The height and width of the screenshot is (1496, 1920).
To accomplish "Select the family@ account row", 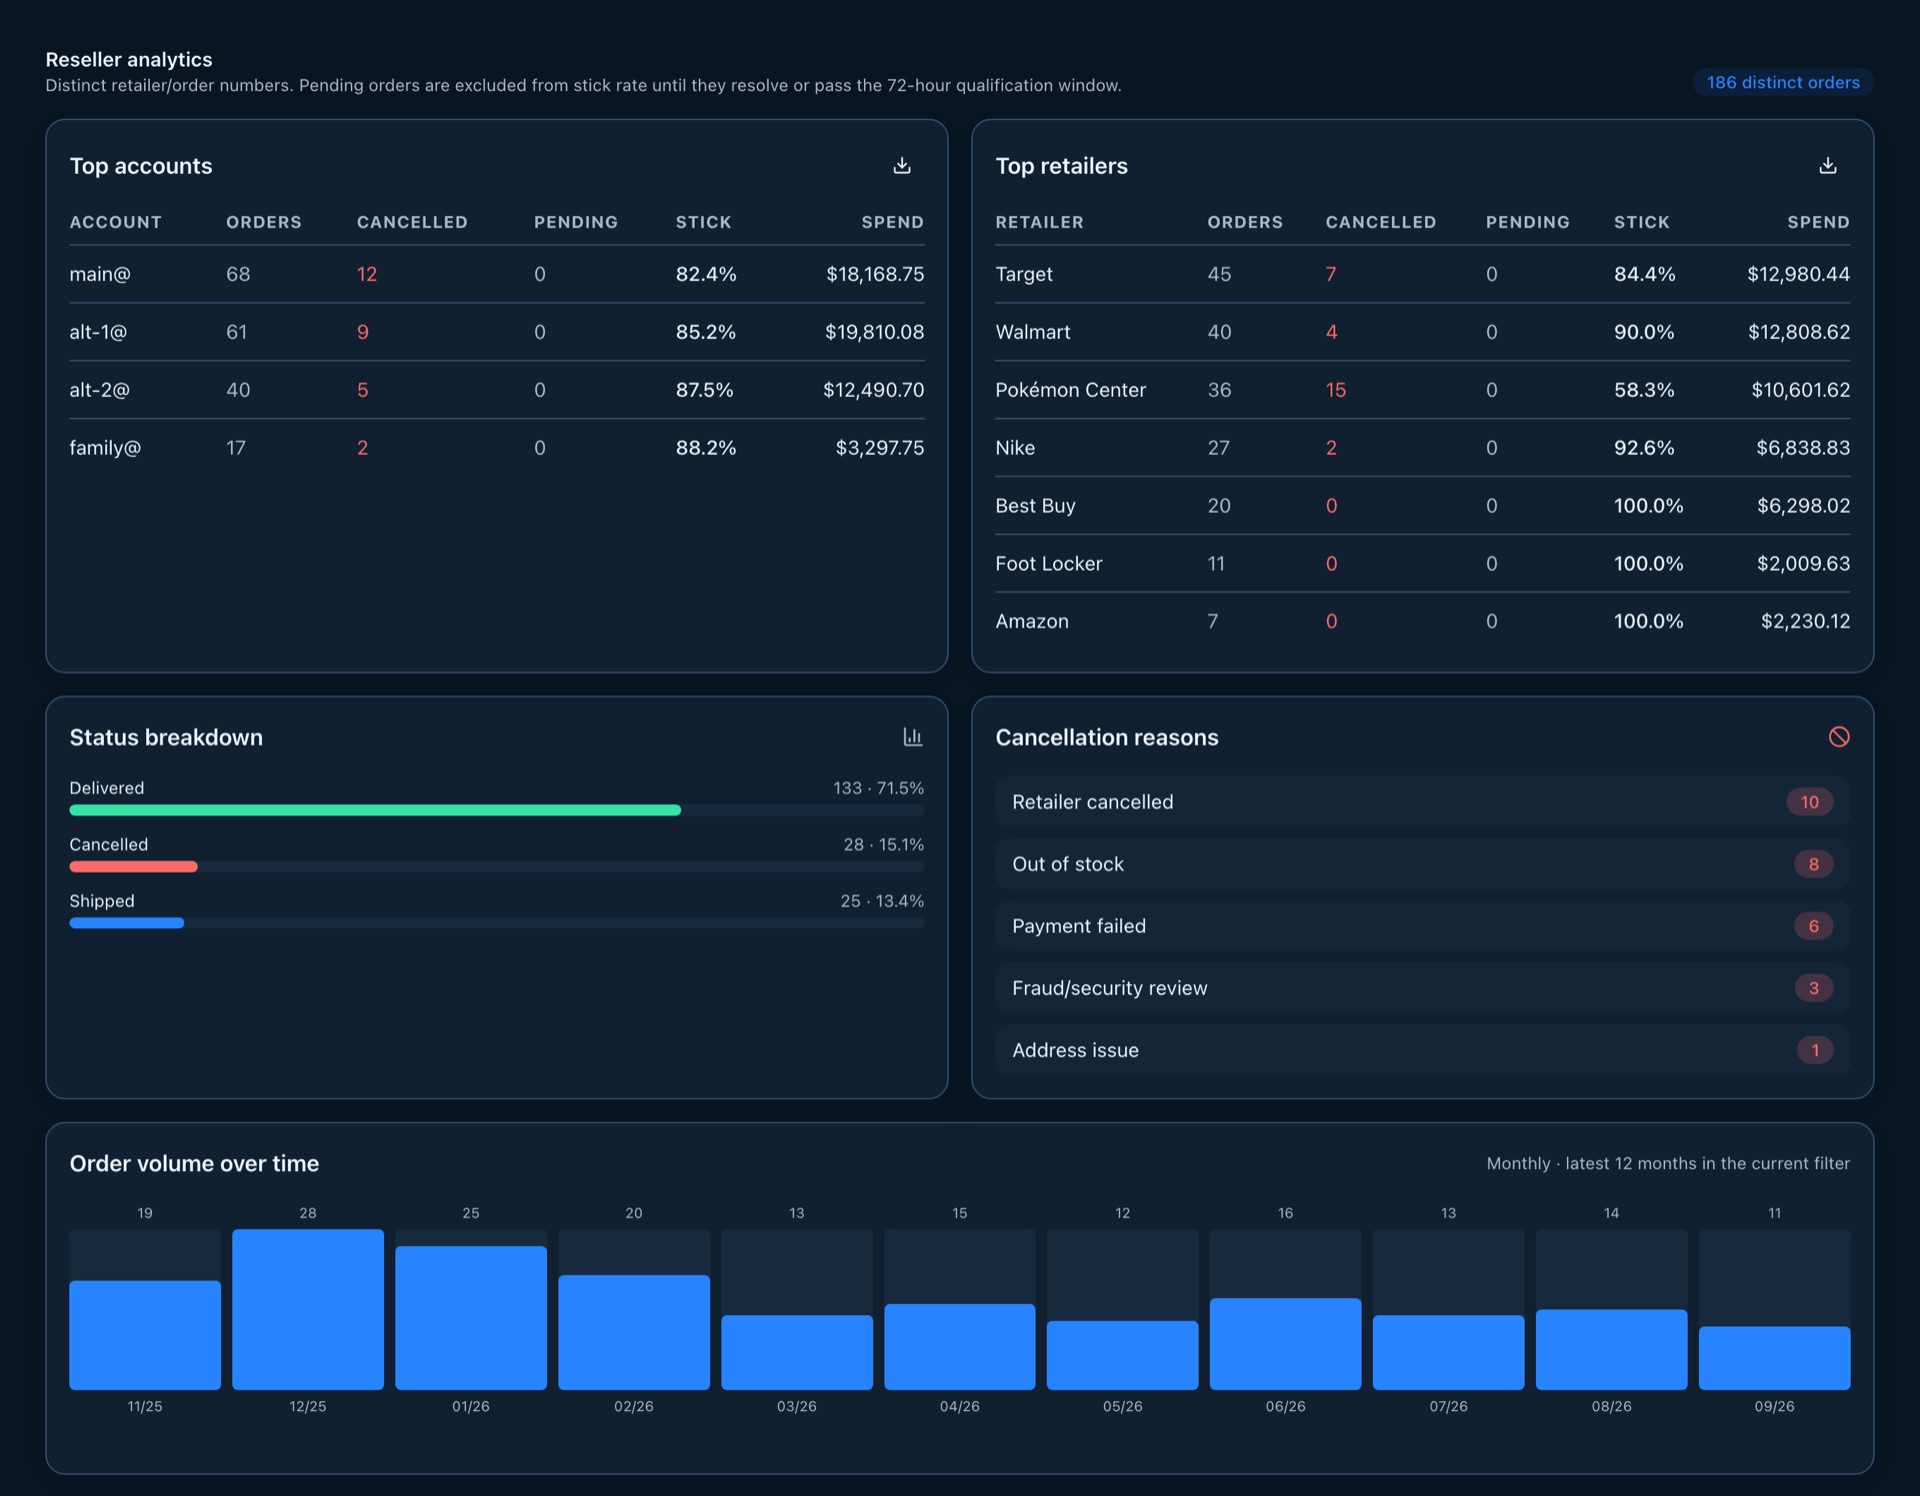I will click(x=497, y=448).
